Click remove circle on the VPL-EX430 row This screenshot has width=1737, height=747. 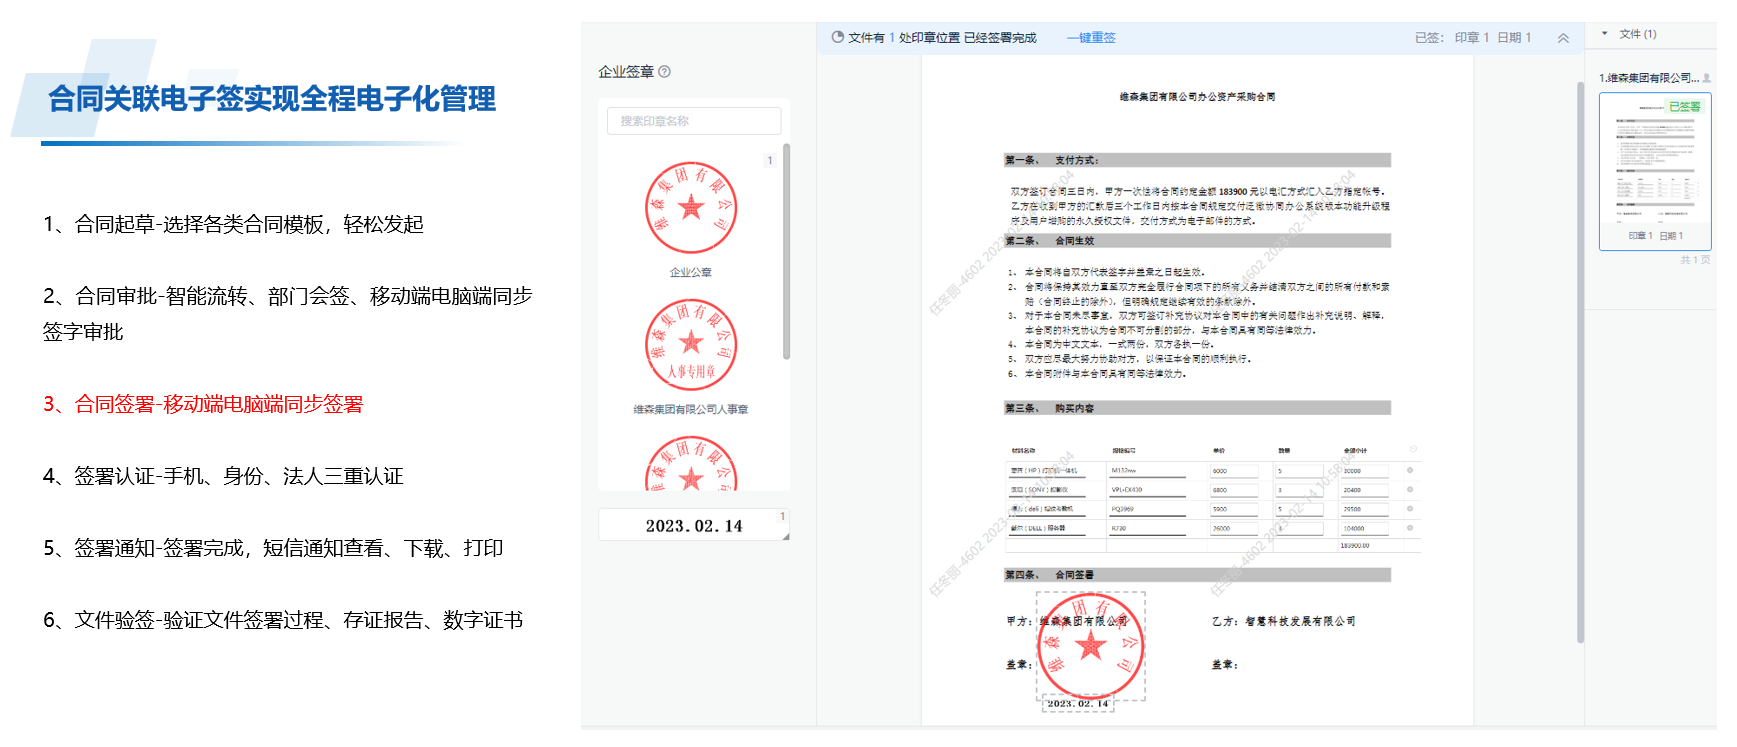point(1410,490)
